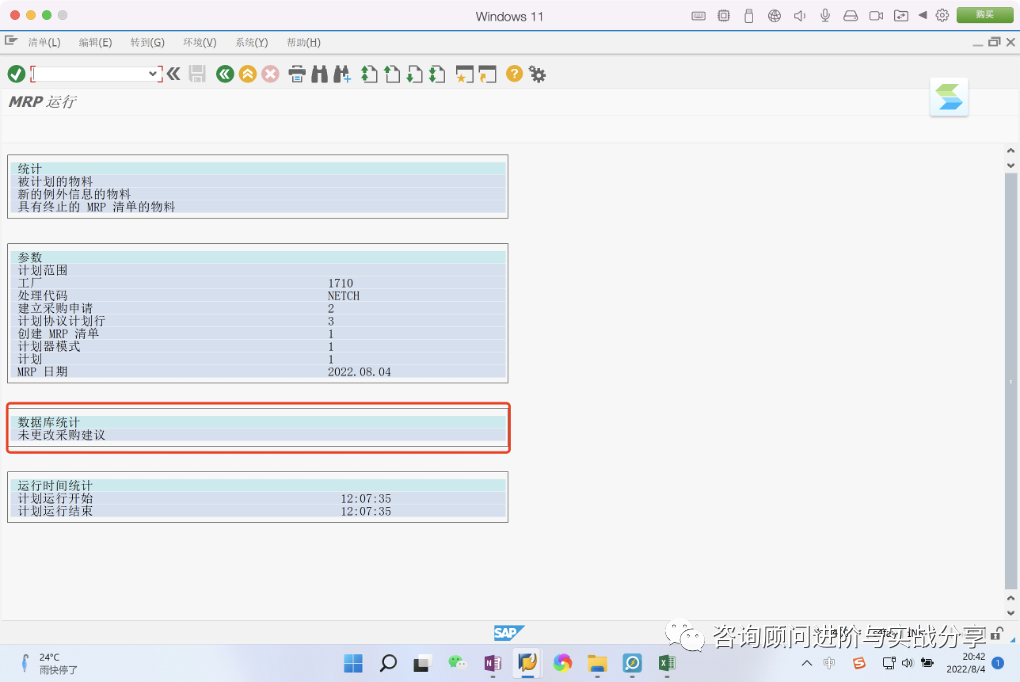Select processing key value NETCH
1020x682 pixels.
click(x=343, y=295)
